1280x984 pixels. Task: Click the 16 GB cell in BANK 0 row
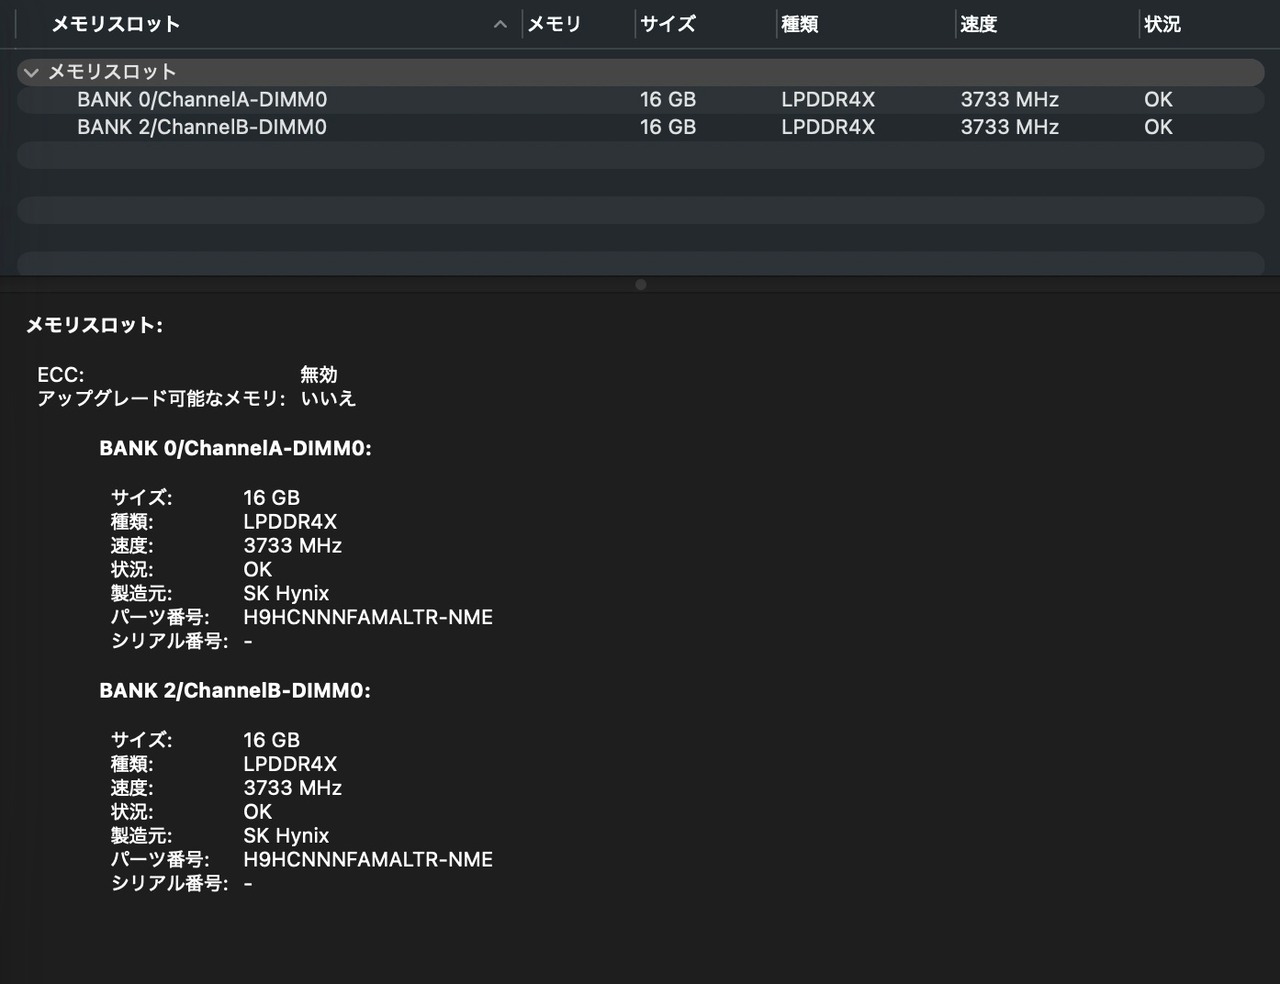[x=668, y=99]
